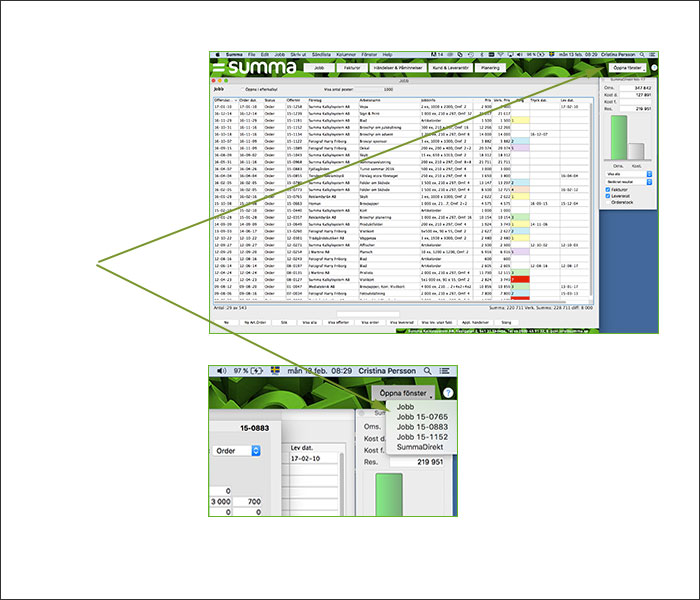The height and width of the screenshot is (600, 700).
Task: Open the Sändlista menu
Action: click(321, 54)
